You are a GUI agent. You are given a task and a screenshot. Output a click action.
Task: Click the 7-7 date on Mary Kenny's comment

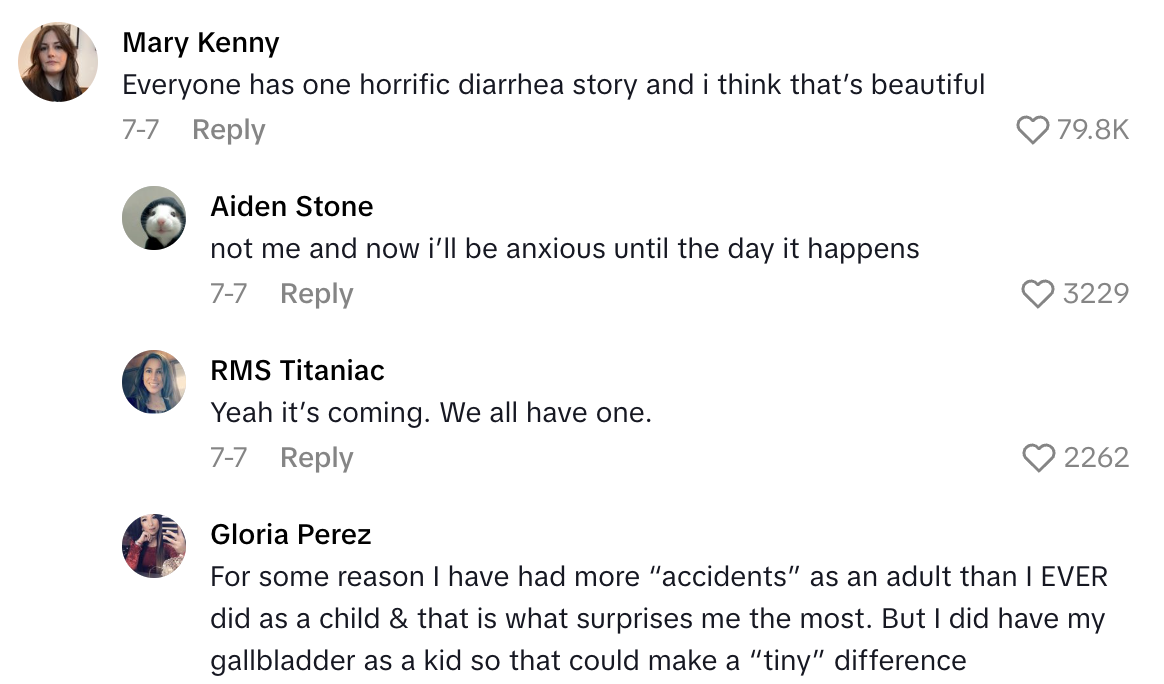point(140,130)
